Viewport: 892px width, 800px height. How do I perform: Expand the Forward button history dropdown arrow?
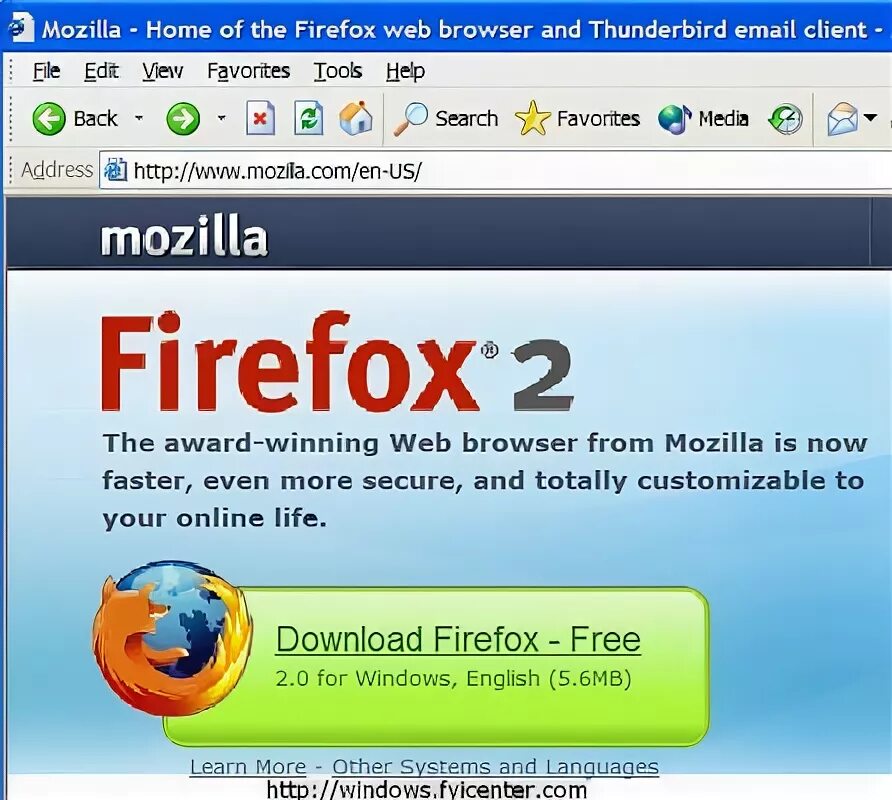click(x=221, y=118)
